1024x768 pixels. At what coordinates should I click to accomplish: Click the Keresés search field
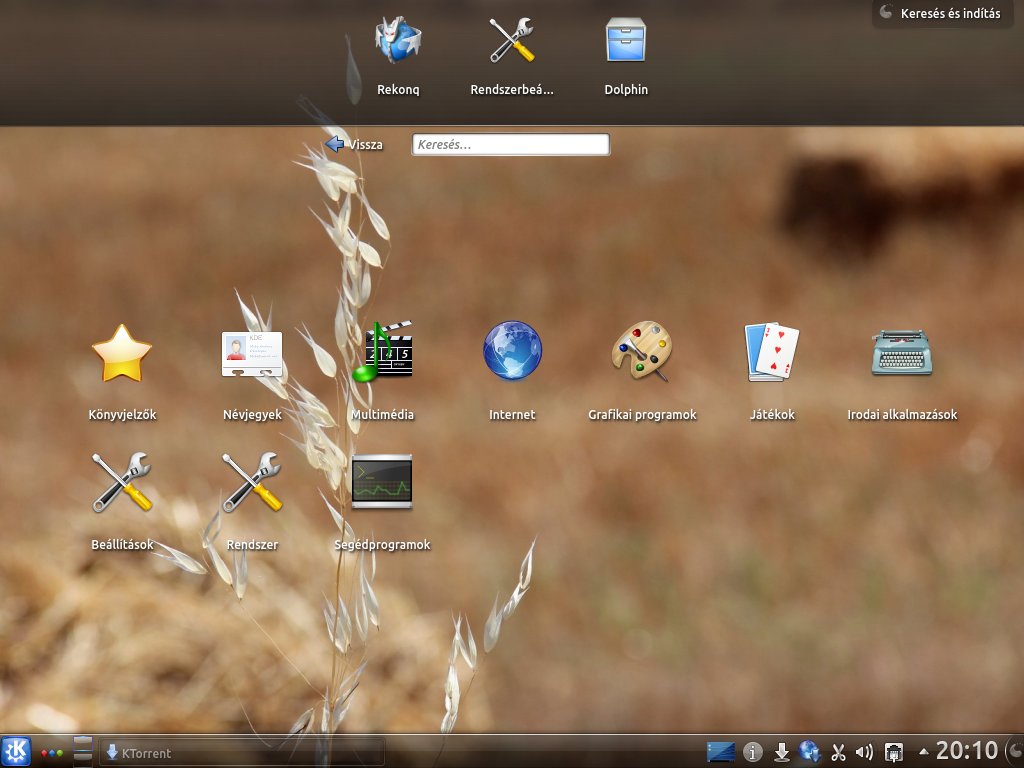511,144
